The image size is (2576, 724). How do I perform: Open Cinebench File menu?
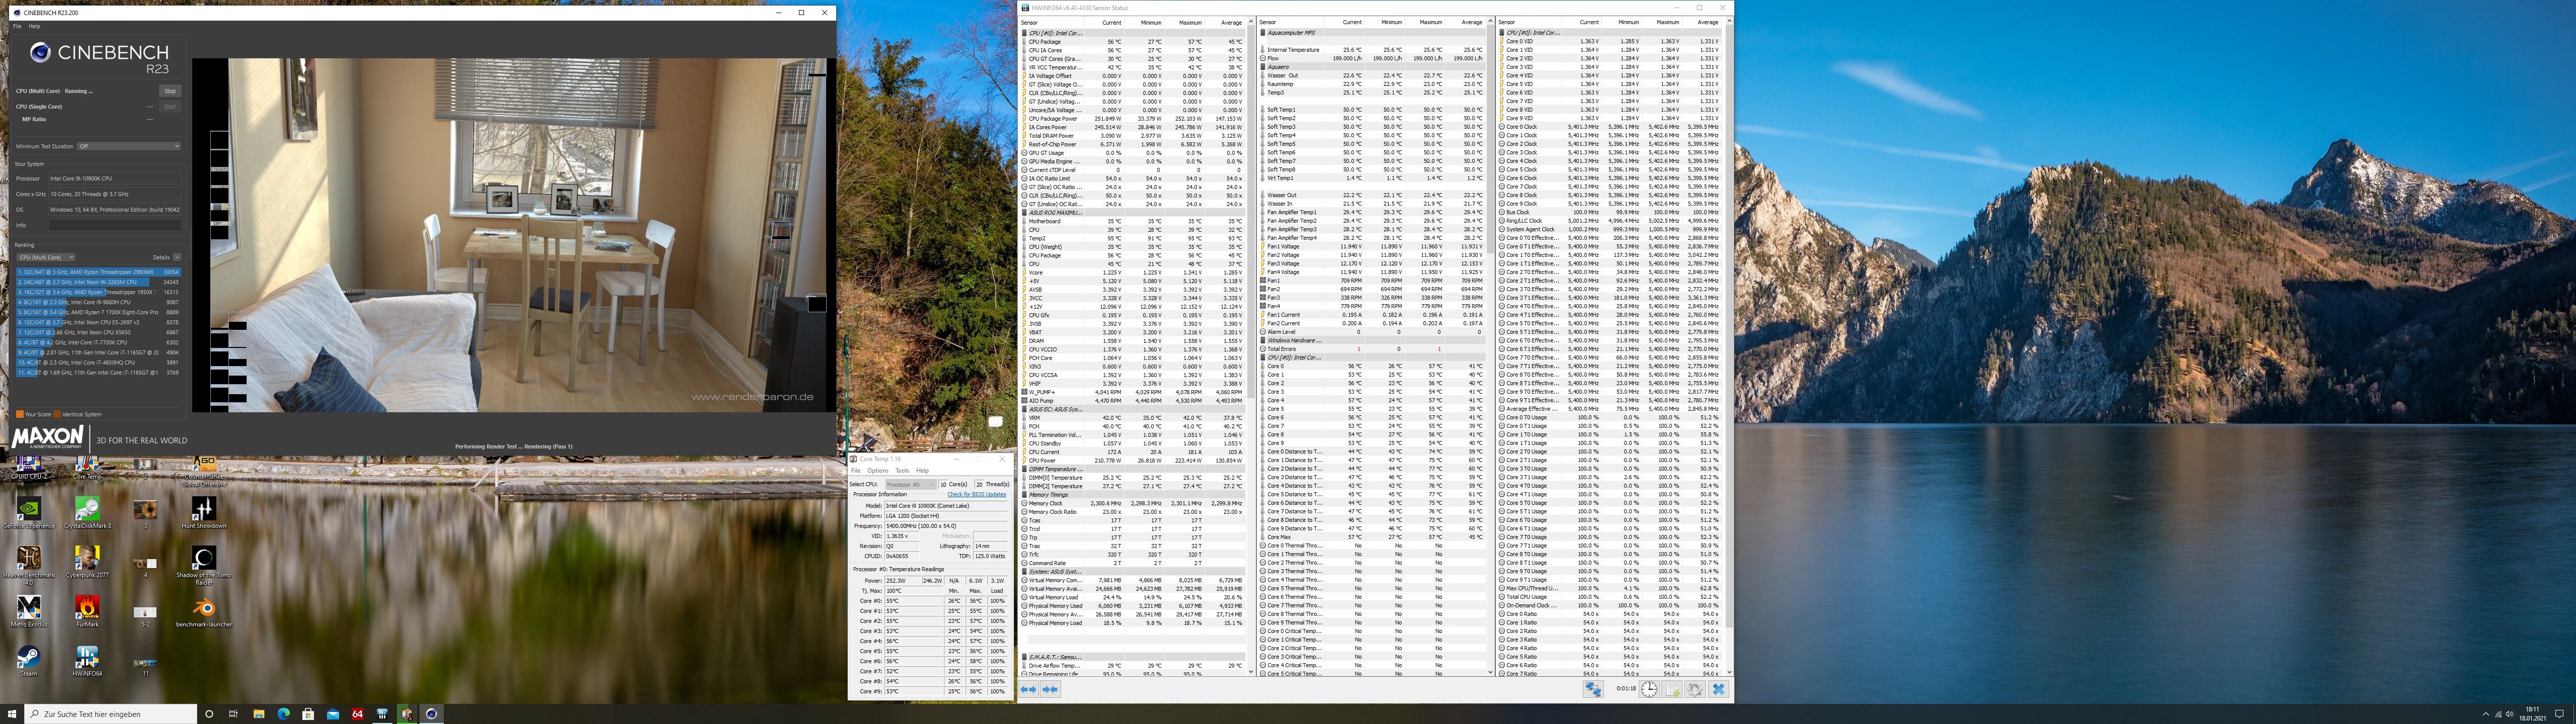tap(17, 26)
